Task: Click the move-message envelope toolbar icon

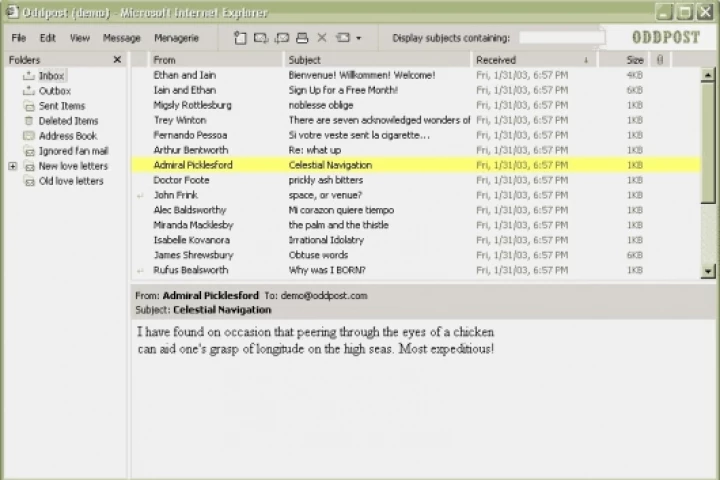Action: click(x=343, y=38)
